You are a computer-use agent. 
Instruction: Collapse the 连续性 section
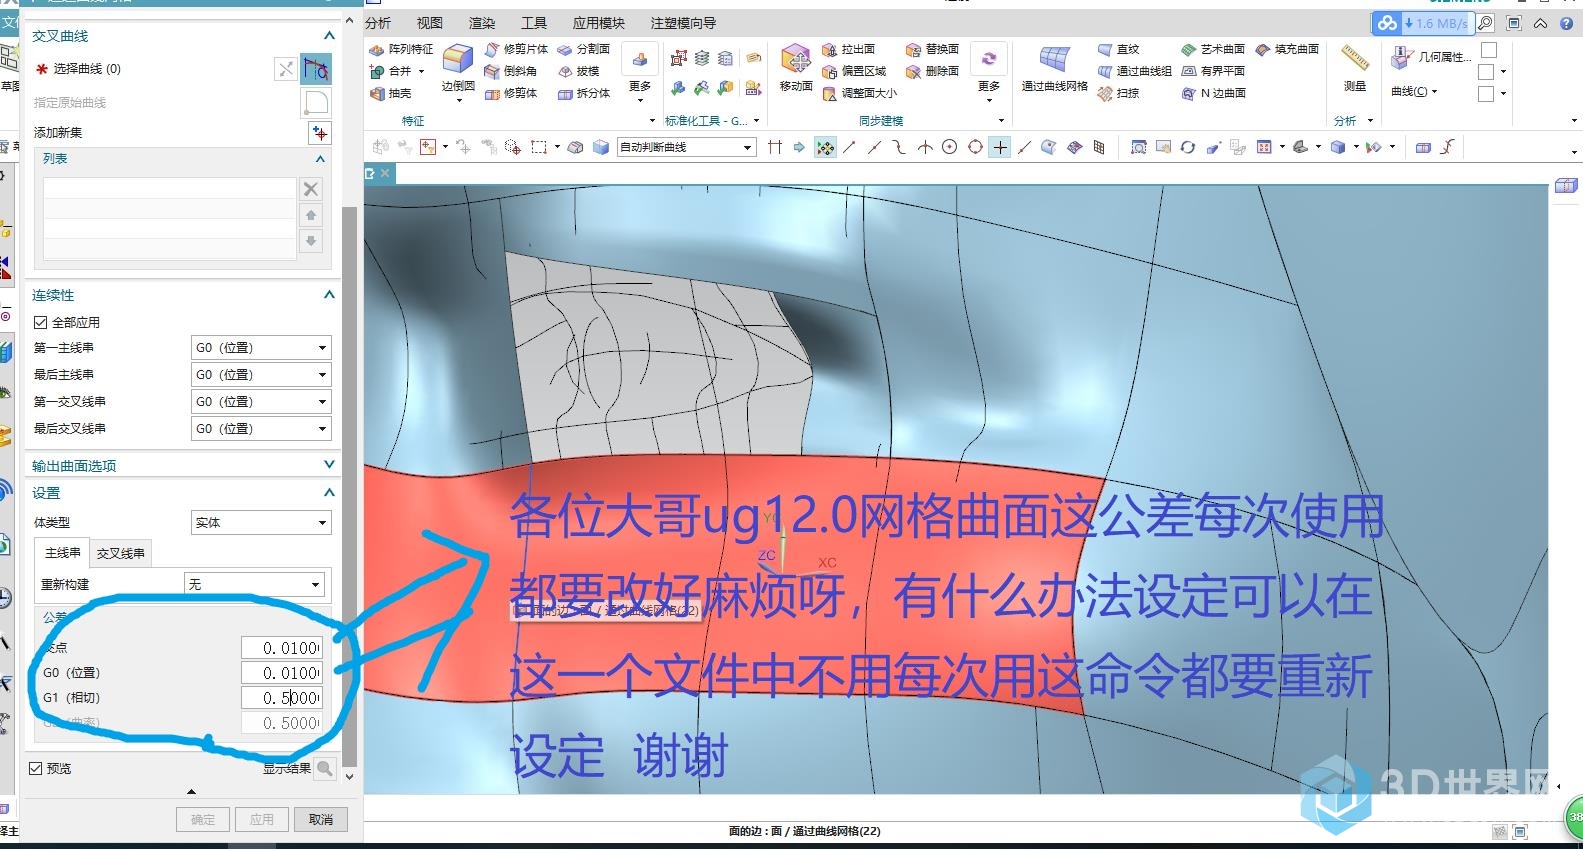[329, 295]
